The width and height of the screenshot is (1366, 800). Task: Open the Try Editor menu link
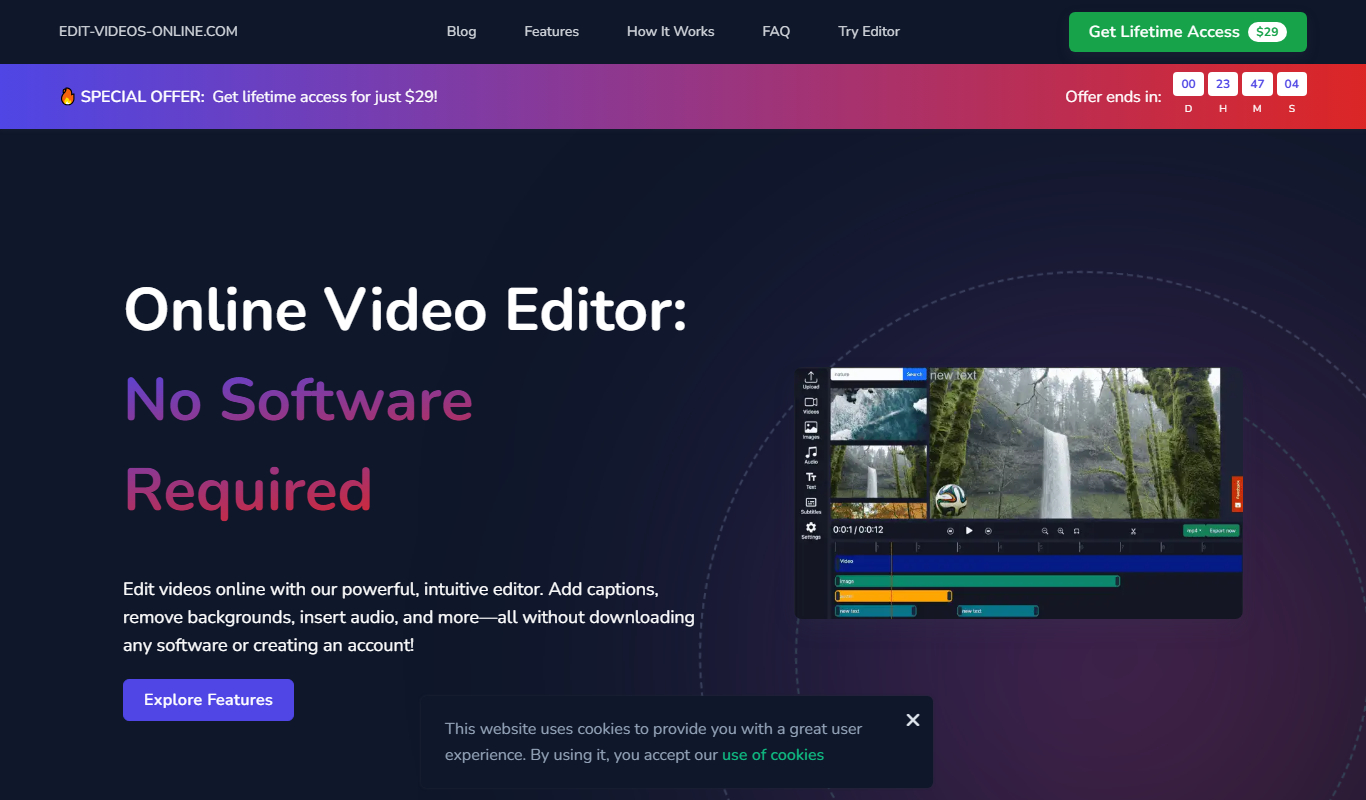point(869,32)
